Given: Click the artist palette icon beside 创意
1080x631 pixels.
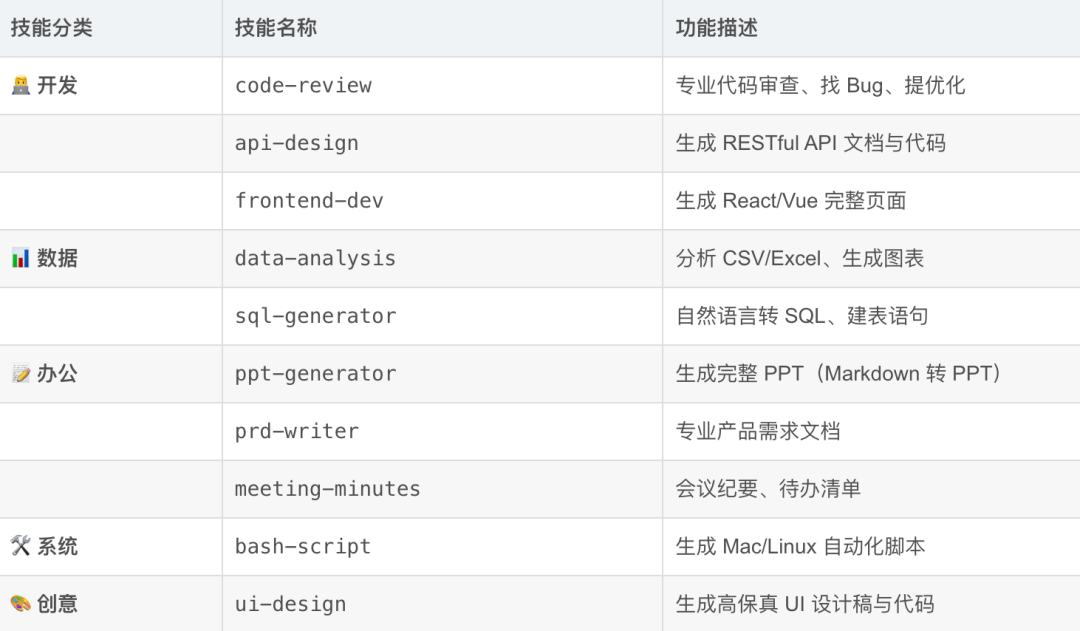Looking at the screenshot, I should [21, 604].
